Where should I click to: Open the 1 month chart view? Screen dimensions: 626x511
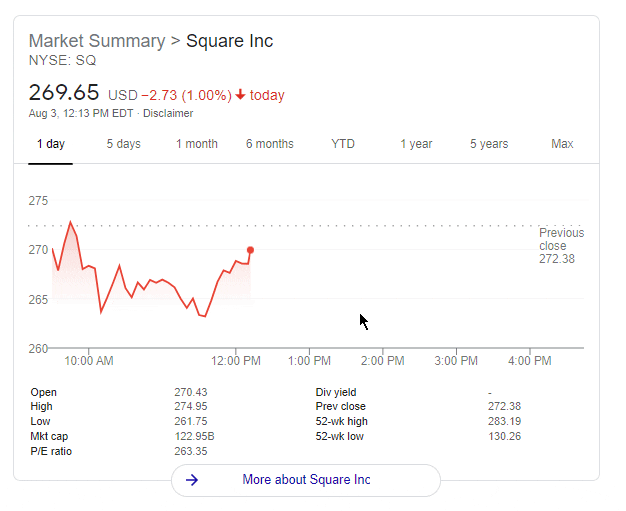click(x=197, y=144)
